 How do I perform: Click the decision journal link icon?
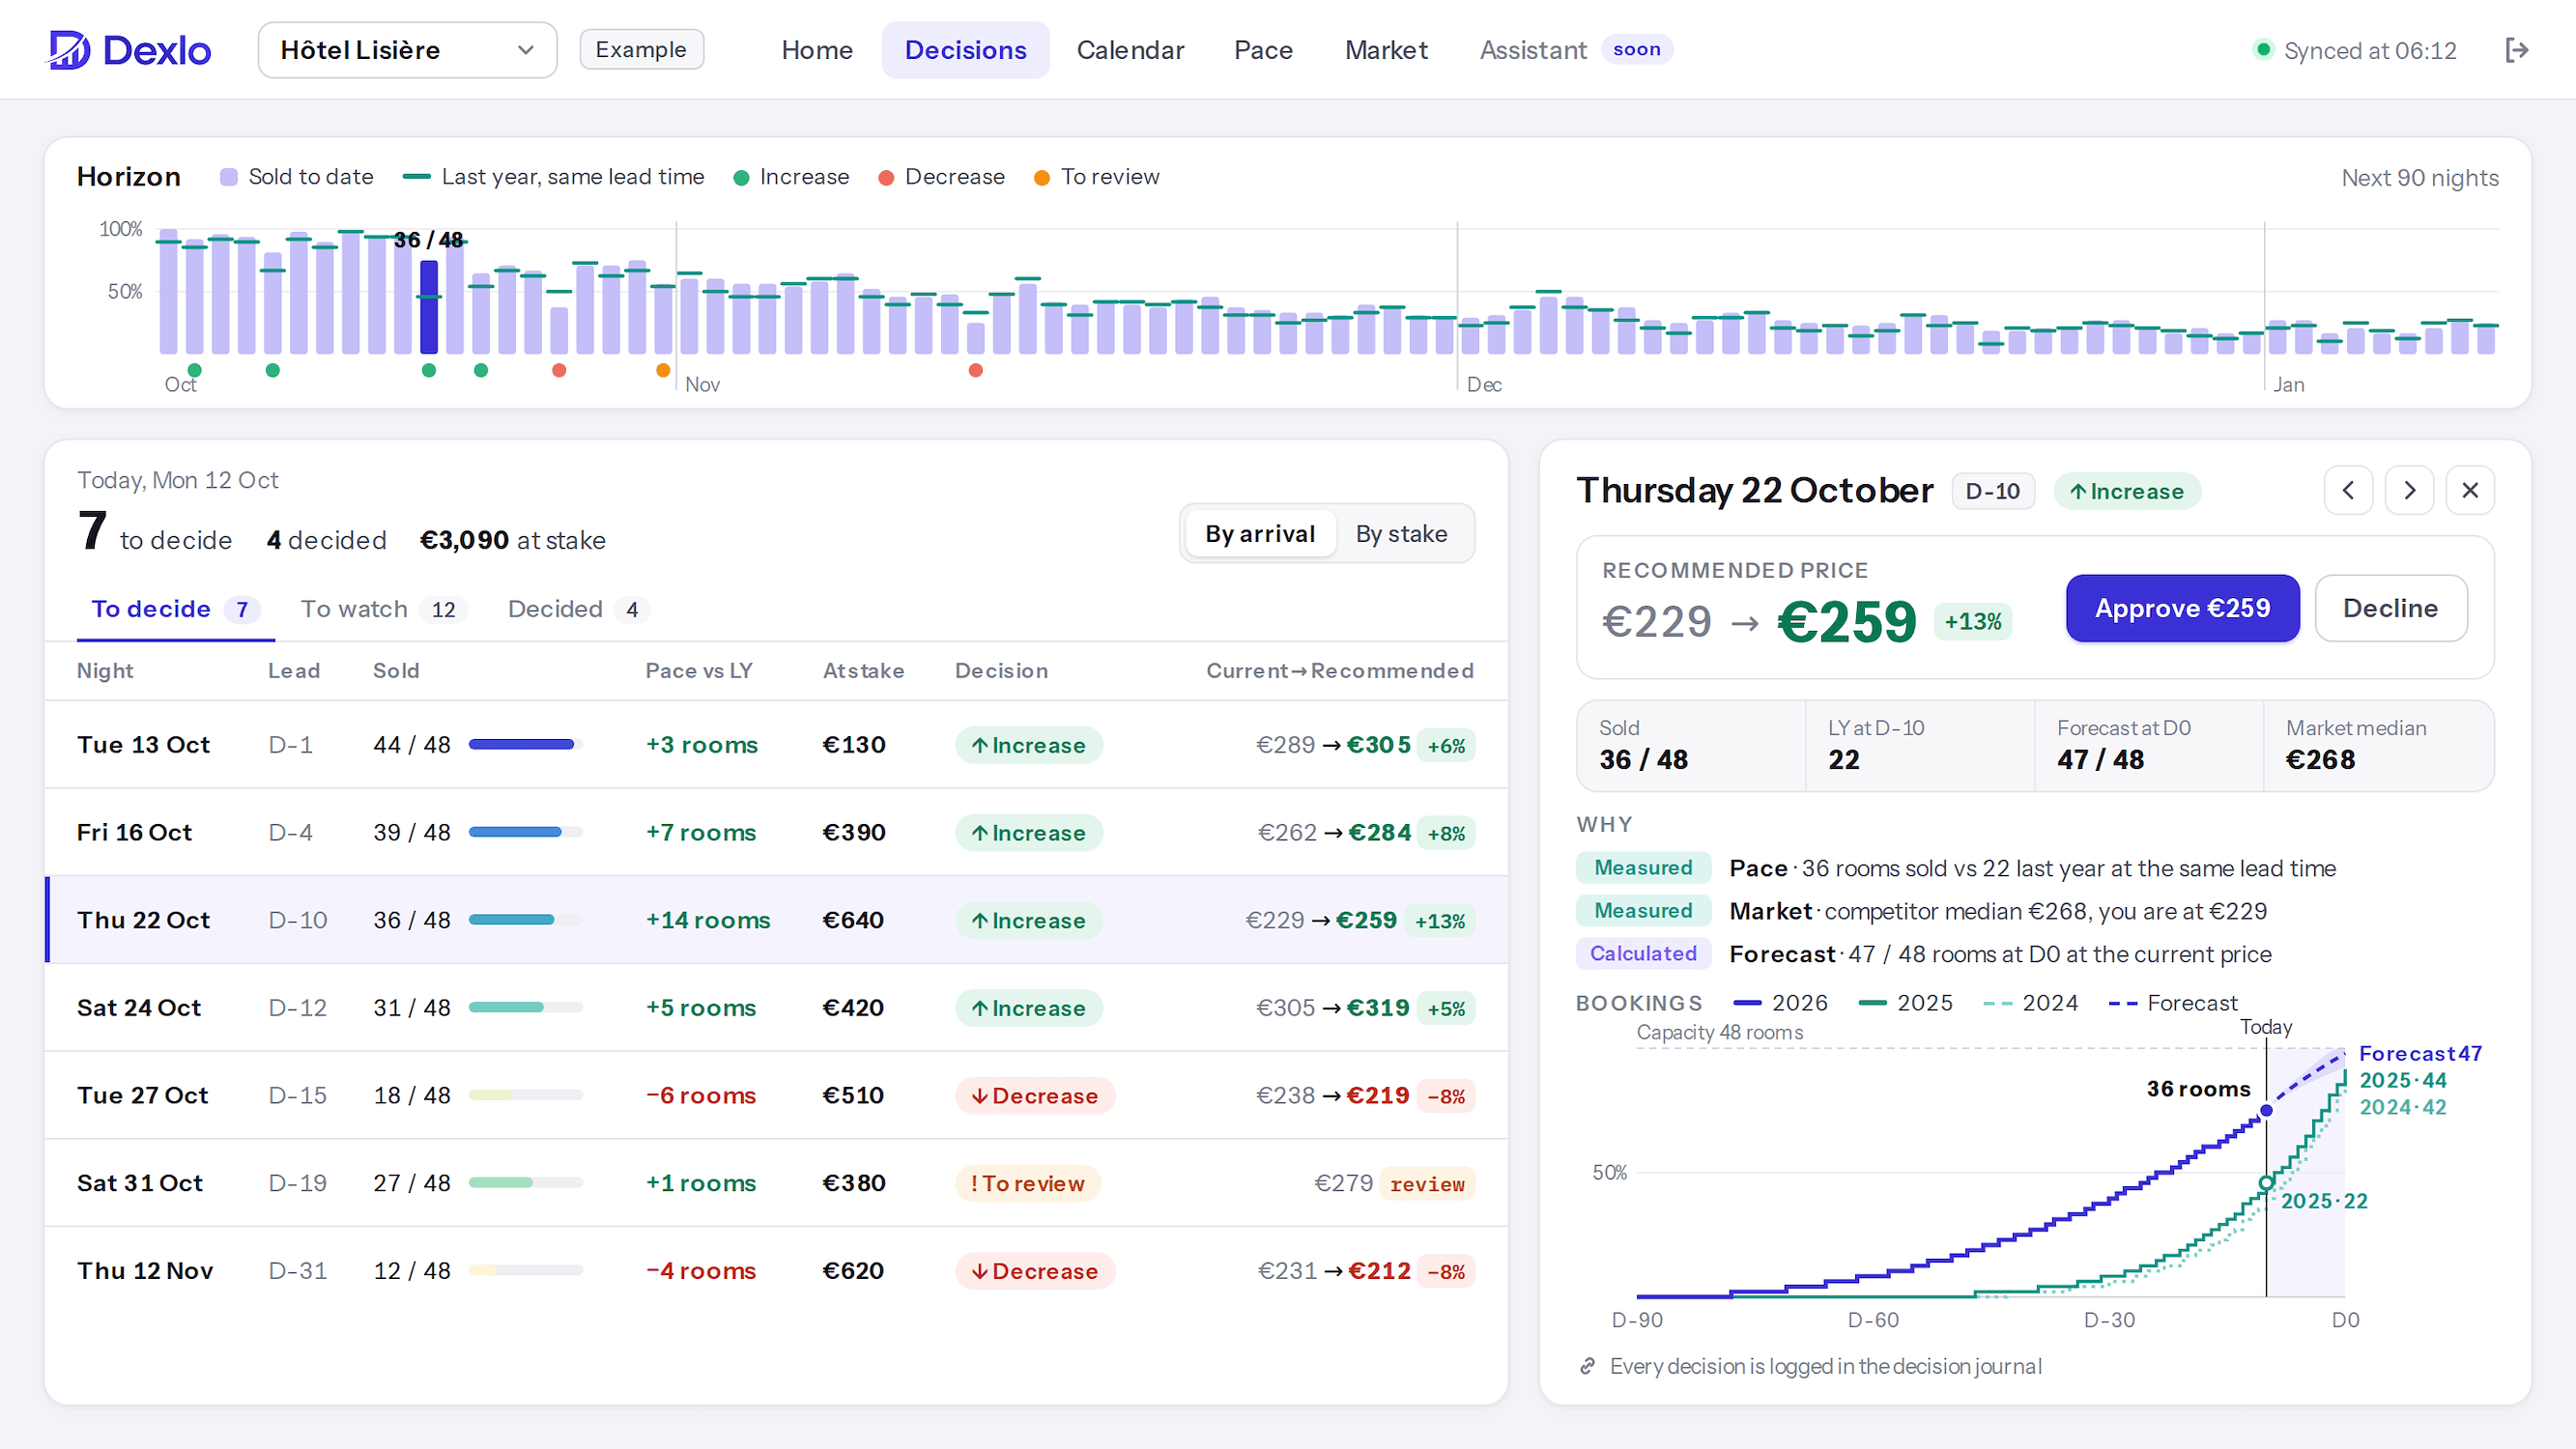point(1587,1366)
